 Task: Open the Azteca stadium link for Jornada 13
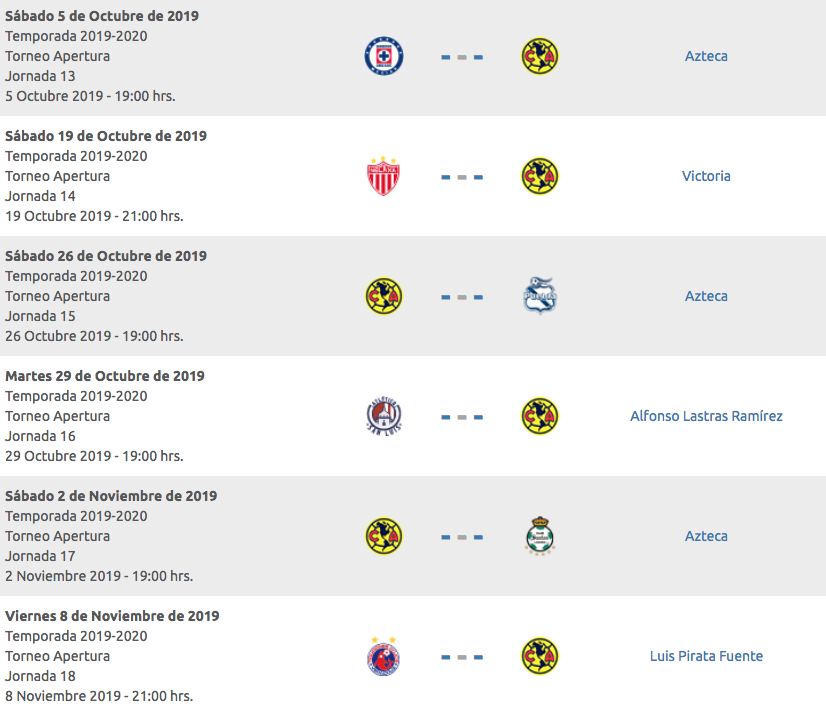coord(706,56)
